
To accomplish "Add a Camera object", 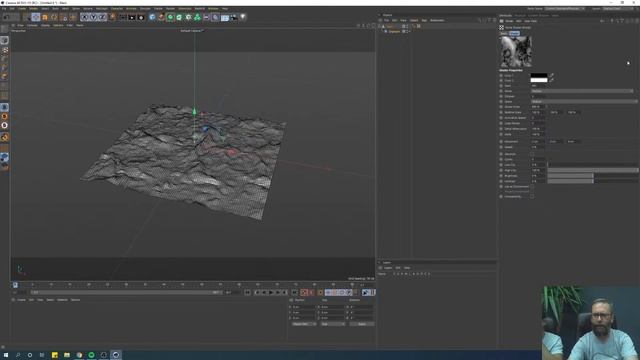I will [233, 17].
